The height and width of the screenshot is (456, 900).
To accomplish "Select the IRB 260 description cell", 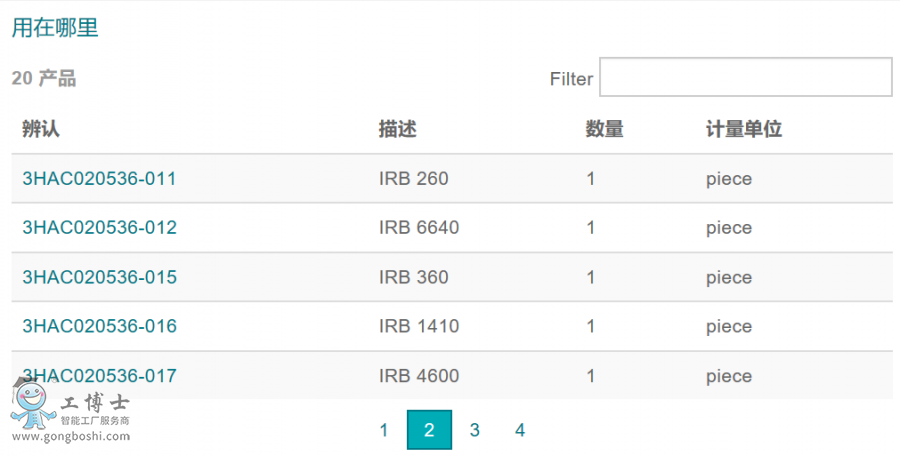I will pos(414,179).
